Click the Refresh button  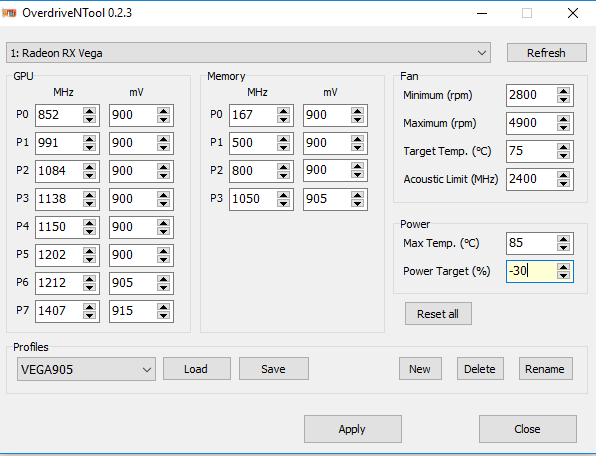point(547,53)
